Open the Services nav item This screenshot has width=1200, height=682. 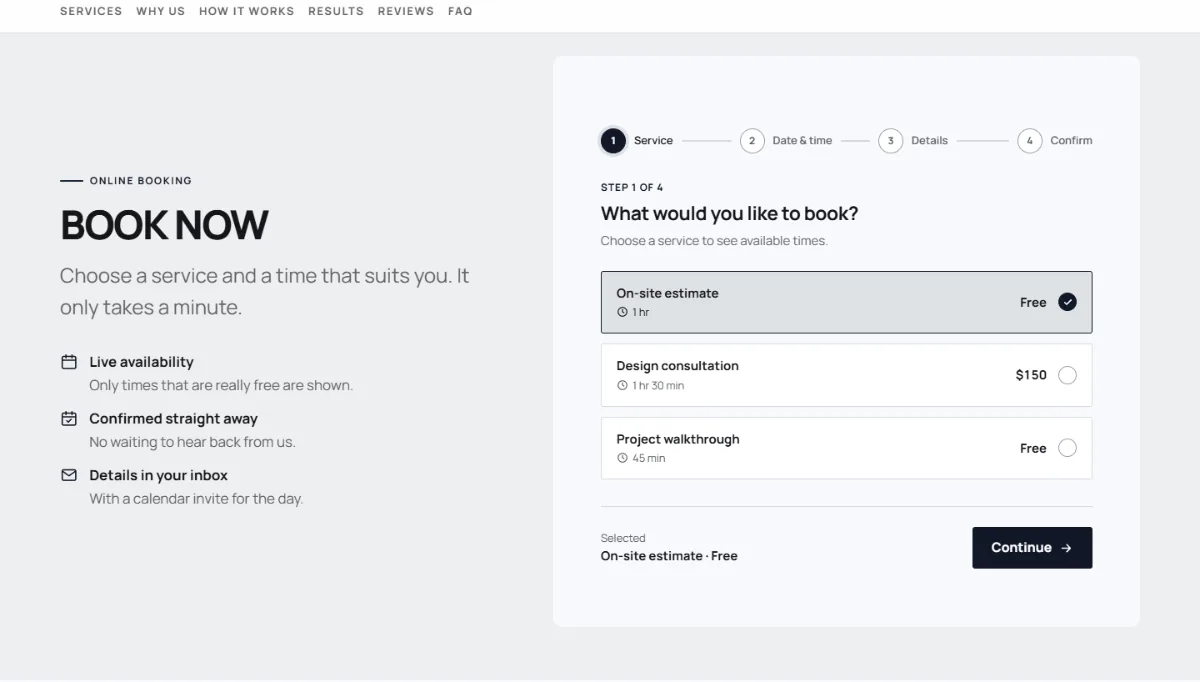91,11
